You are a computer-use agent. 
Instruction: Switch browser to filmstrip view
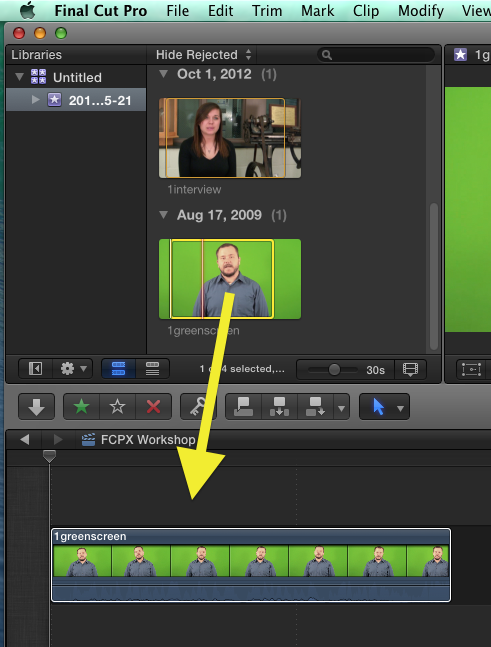tap(118, 368)
